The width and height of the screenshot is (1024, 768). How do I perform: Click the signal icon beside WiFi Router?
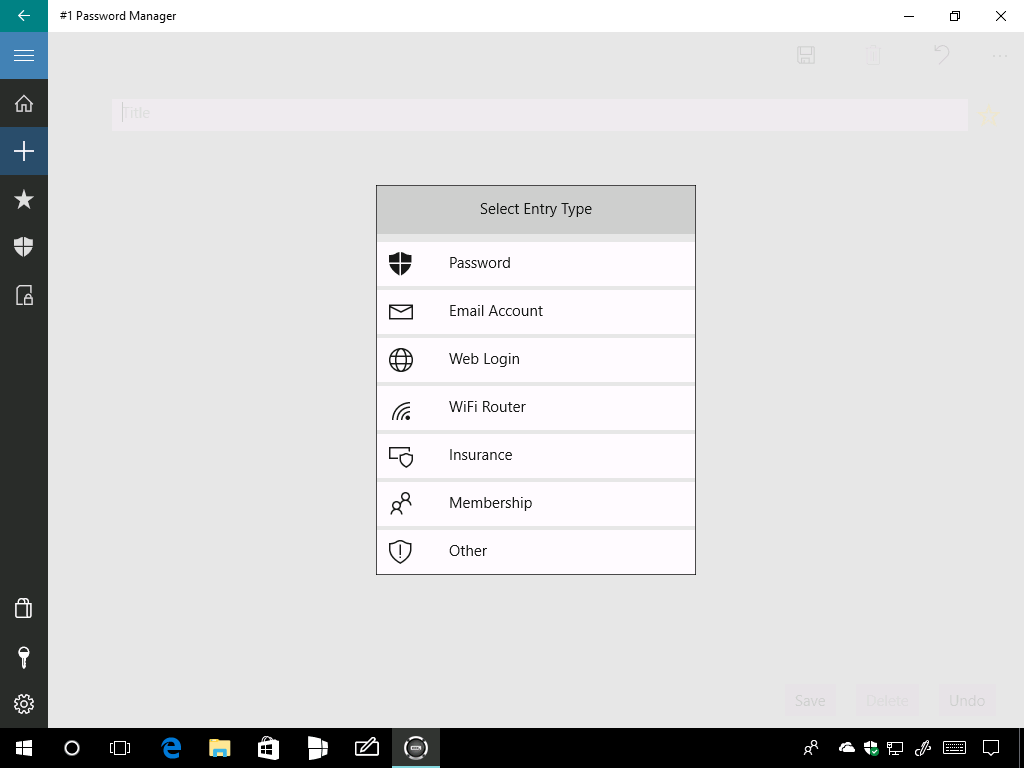pyautogui.click(x=401, y=410)
